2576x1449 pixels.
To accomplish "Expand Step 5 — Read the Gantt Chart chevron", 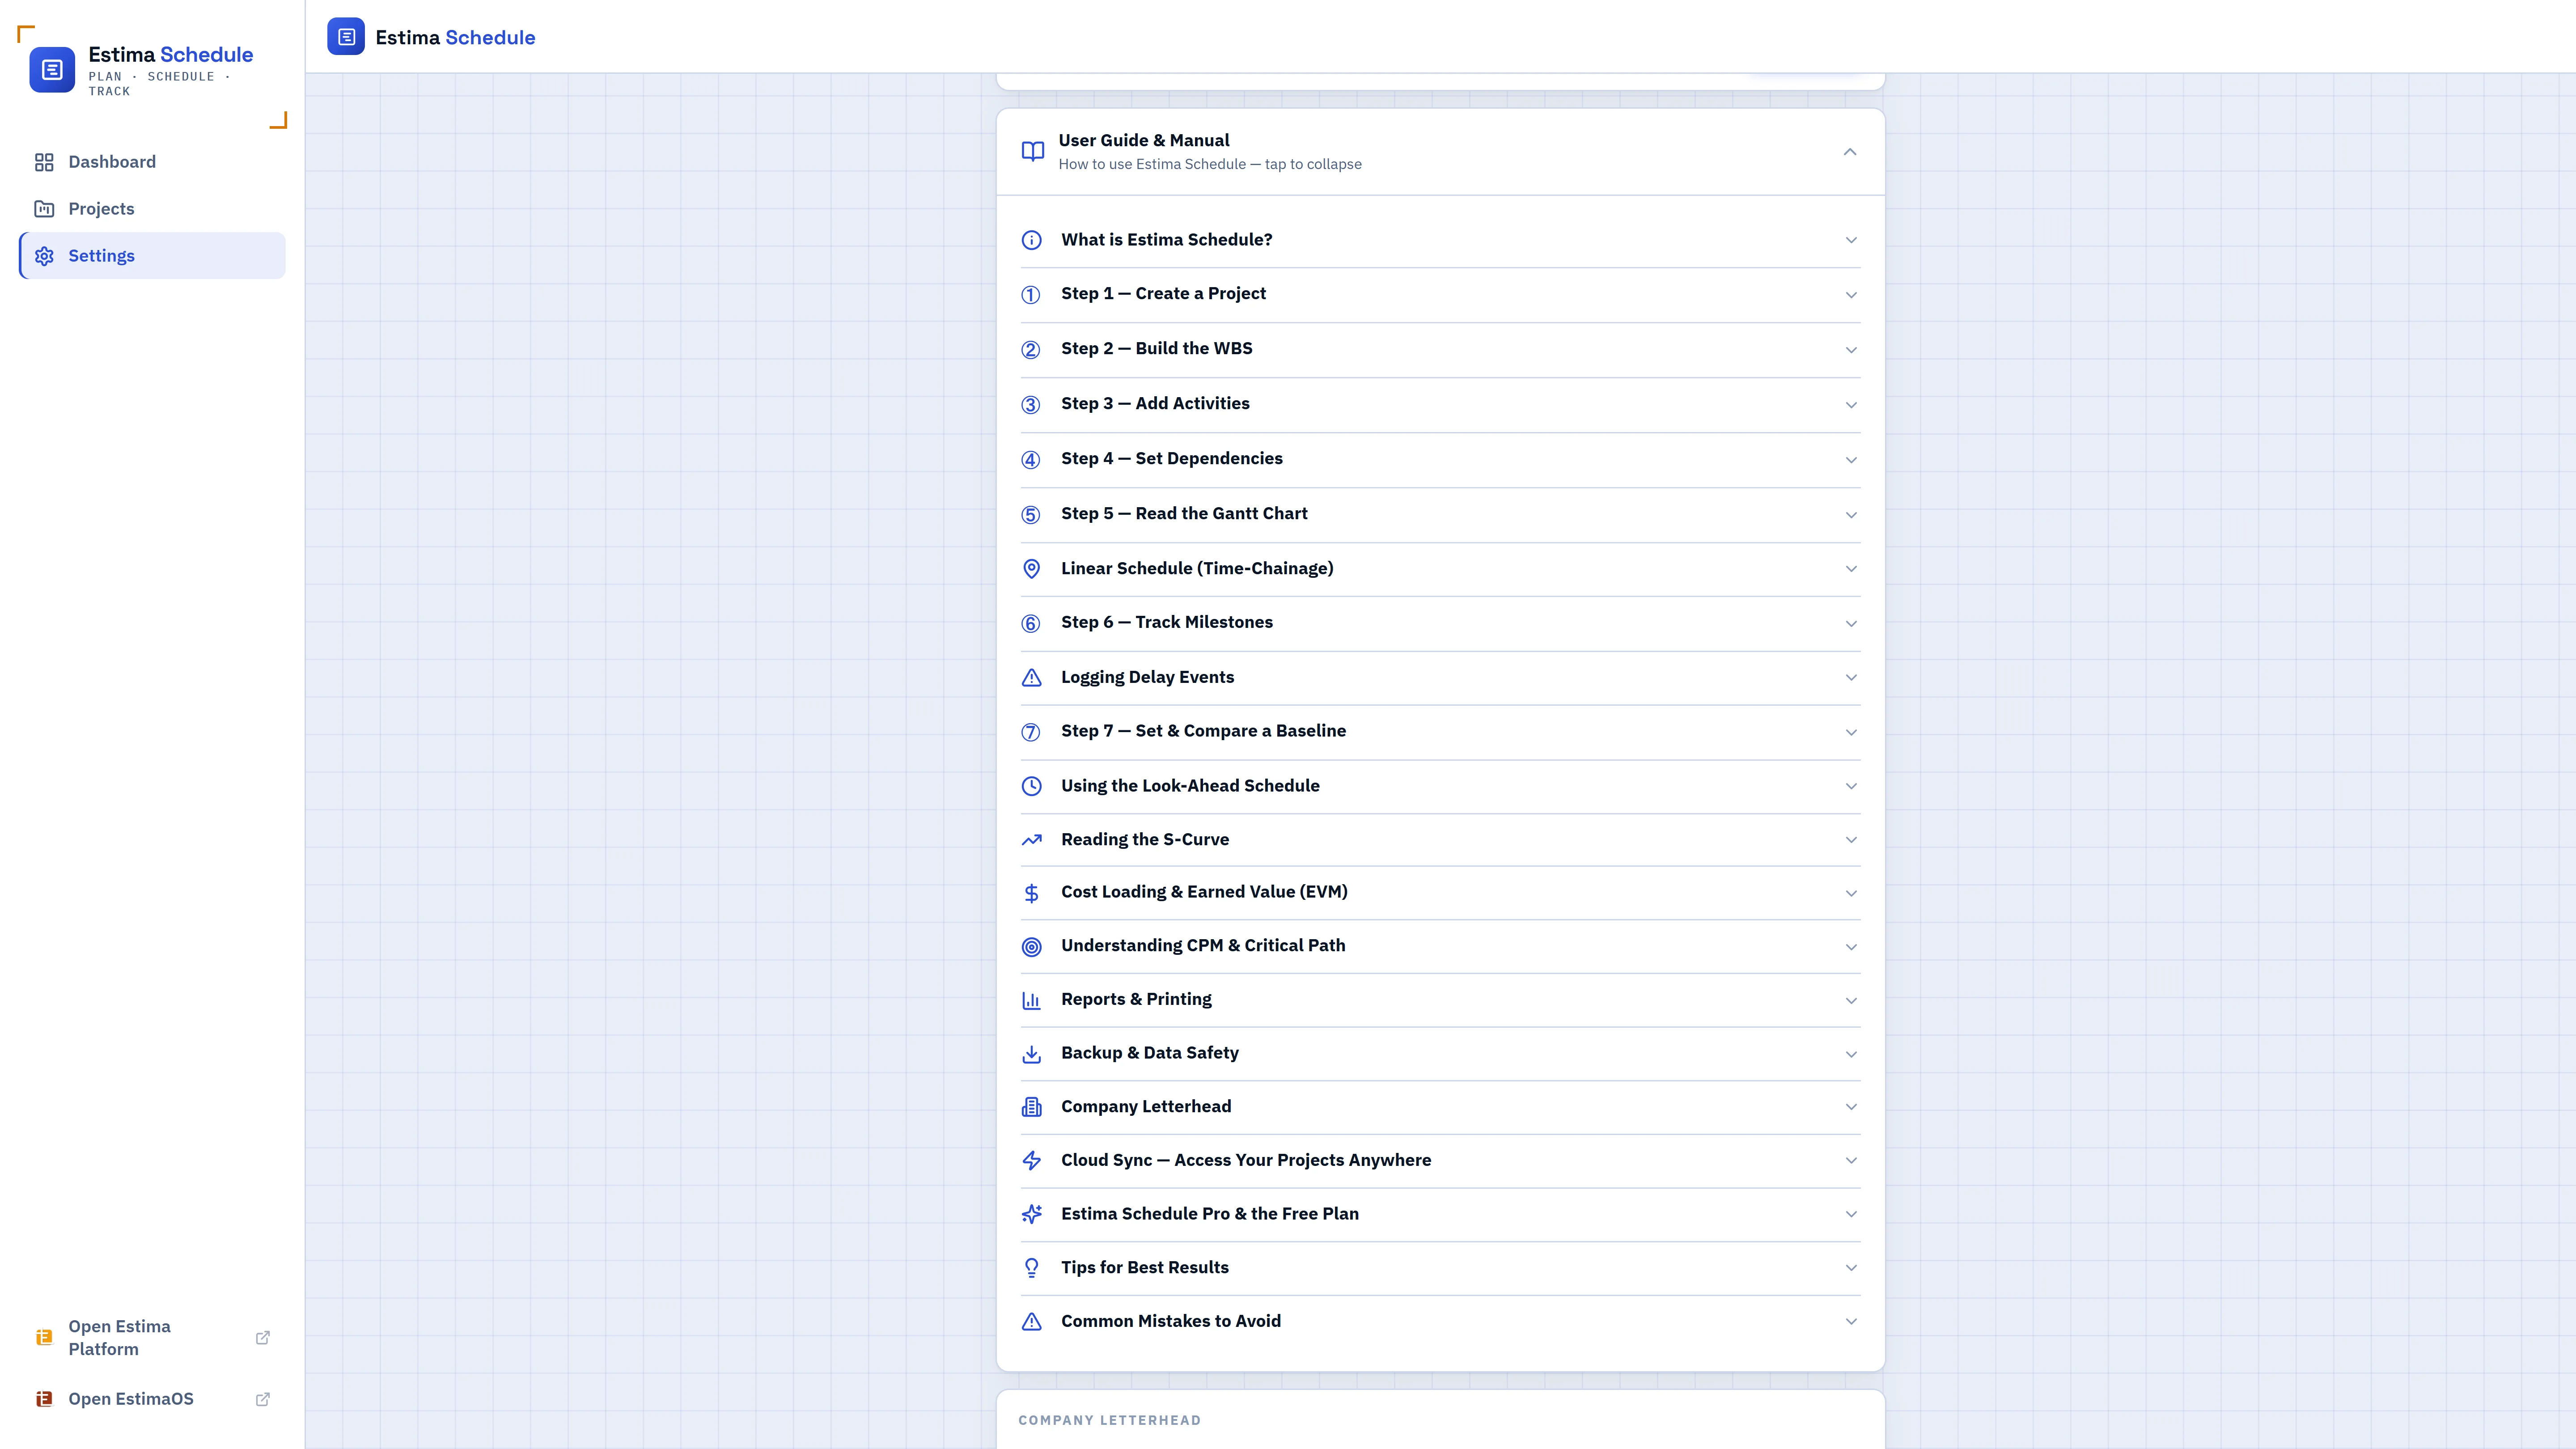I will (x=1851, y=515).
